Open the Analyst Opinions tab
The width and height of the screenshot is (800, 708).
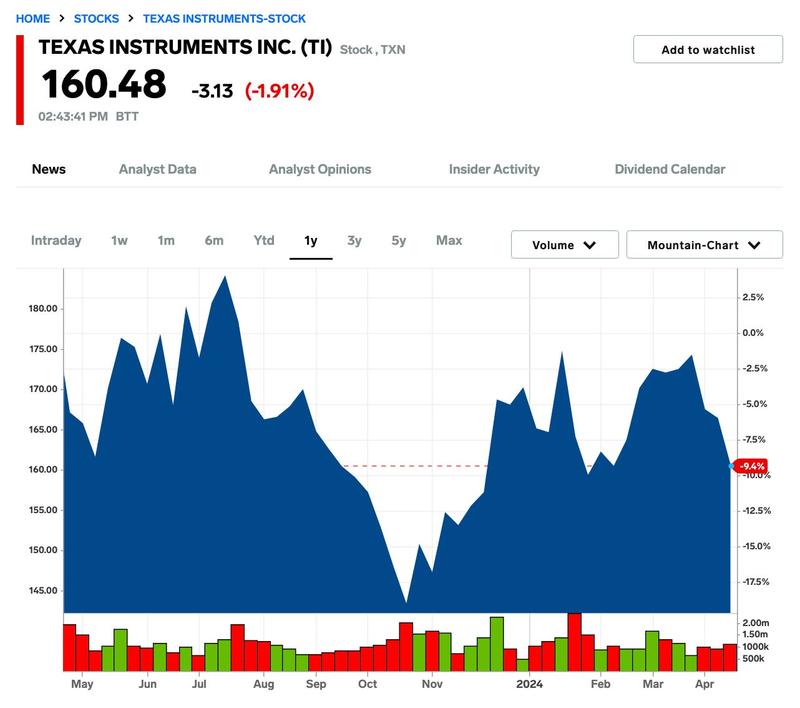point(320,169)
